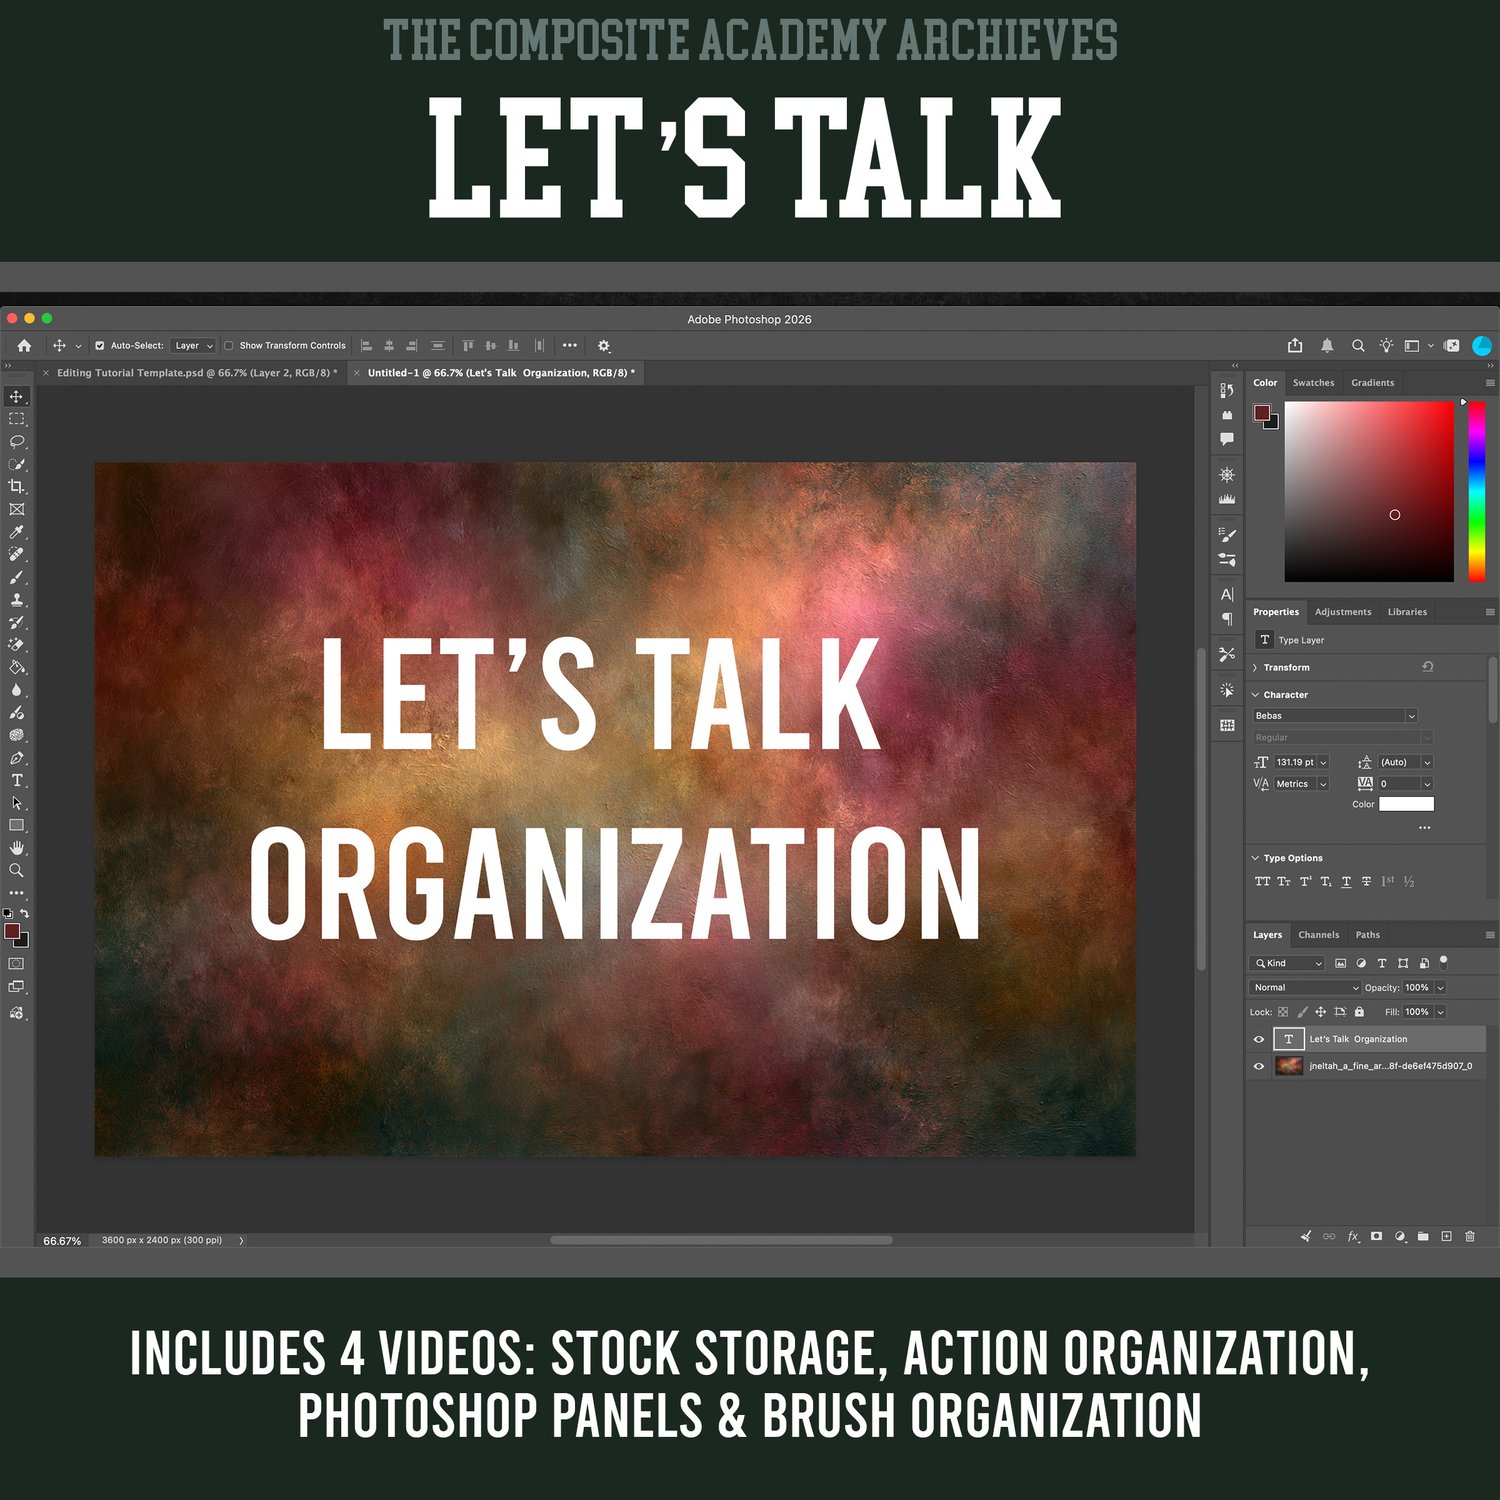Toggle the Auto-Select checkbox

tap(100, 346)
